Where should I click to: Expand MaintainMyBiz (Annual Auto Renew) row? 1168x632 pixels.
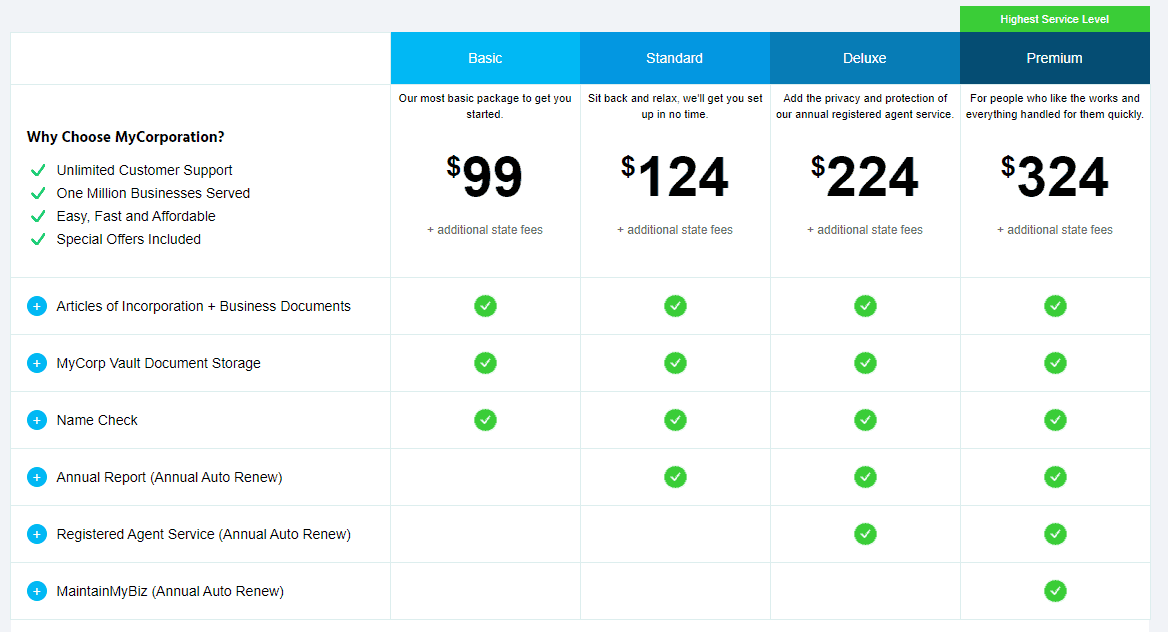pyautogui.click(x=36, y=591)
